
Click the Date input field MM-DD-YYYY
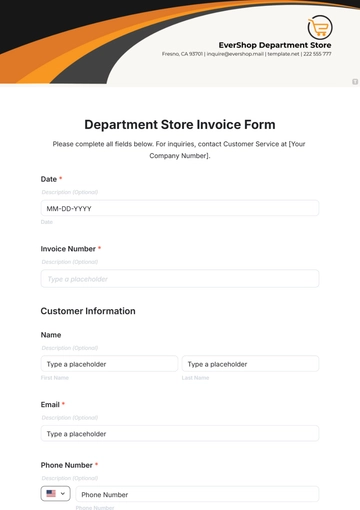(180, 208)
